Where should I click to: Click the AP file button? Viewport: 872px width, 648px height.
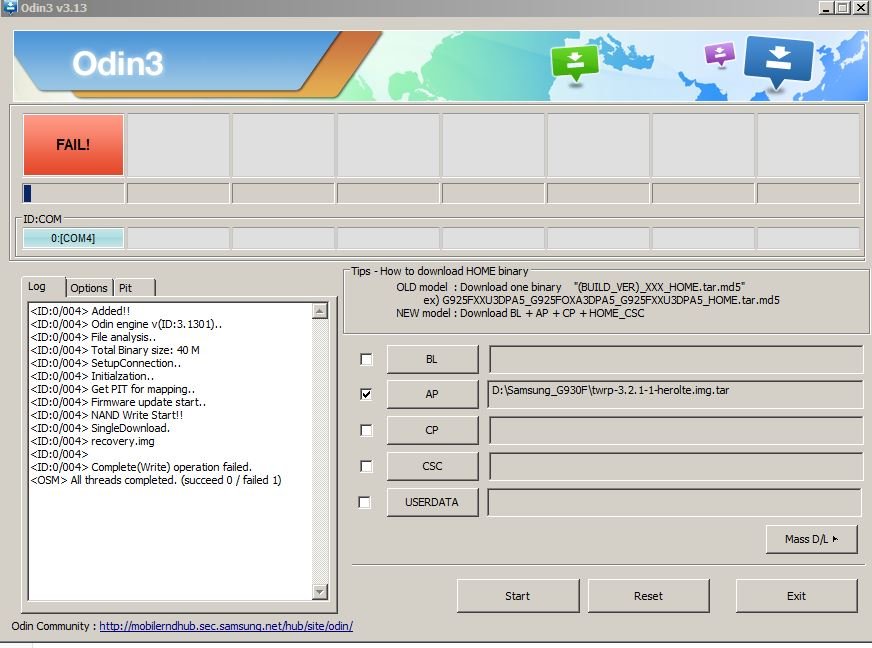(x=432, y=394)
